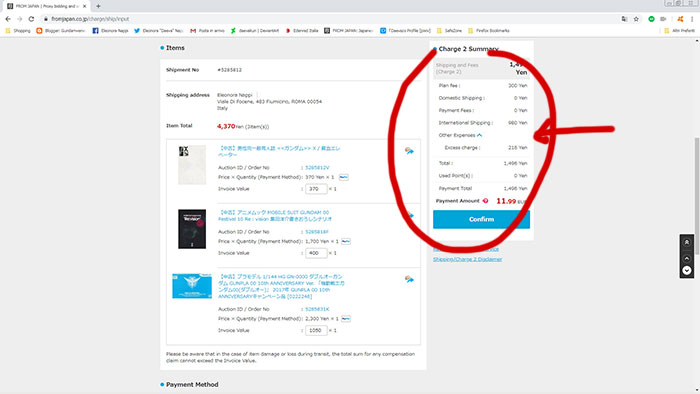Open the SafeZone bookmark folder
700x394 pixels.
click(x=450, y=31)
